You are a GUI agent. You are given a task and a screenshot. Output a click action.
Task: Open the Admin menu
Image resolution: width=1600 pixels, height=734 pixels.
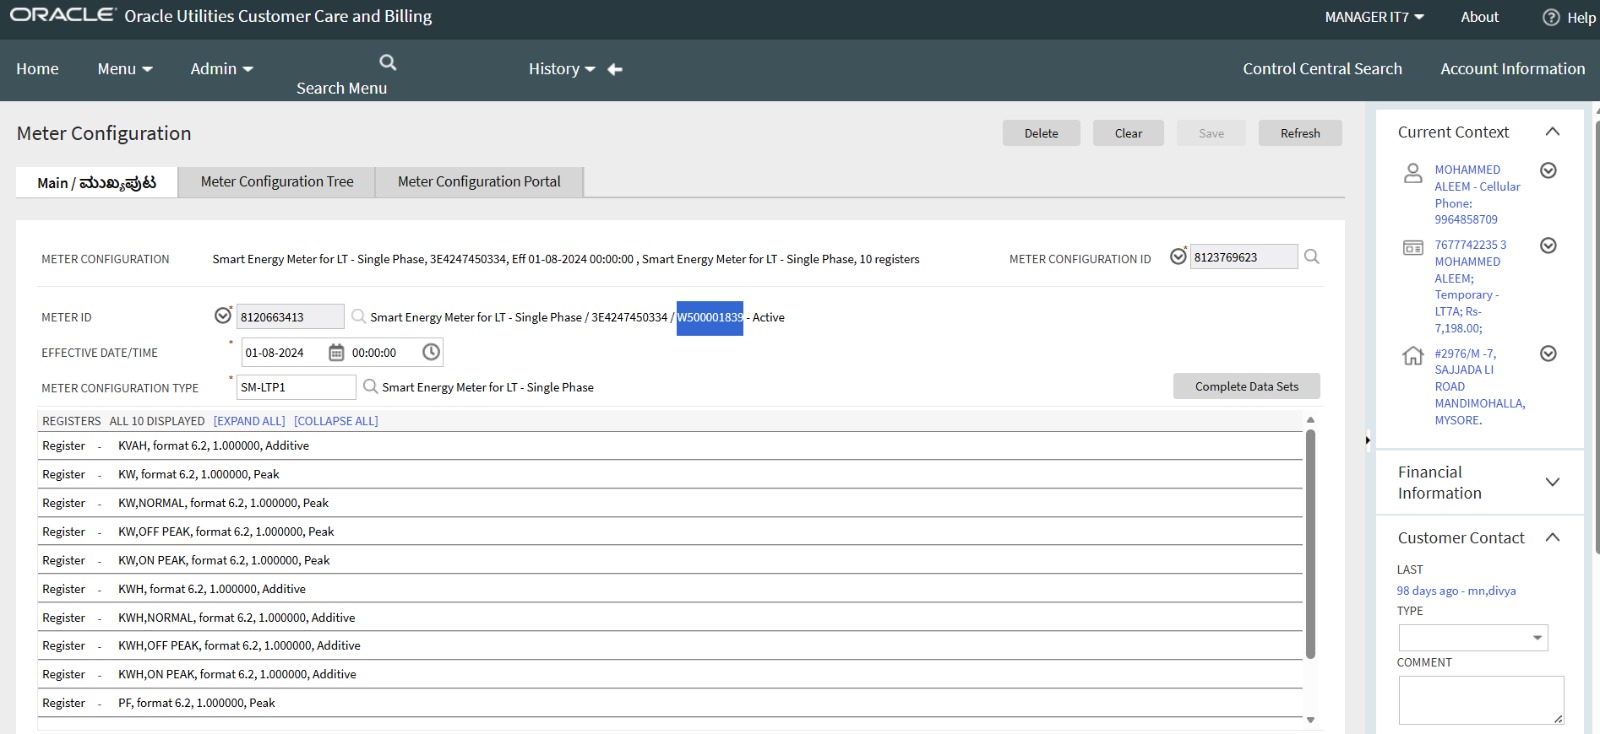click(x=221, y=69)
